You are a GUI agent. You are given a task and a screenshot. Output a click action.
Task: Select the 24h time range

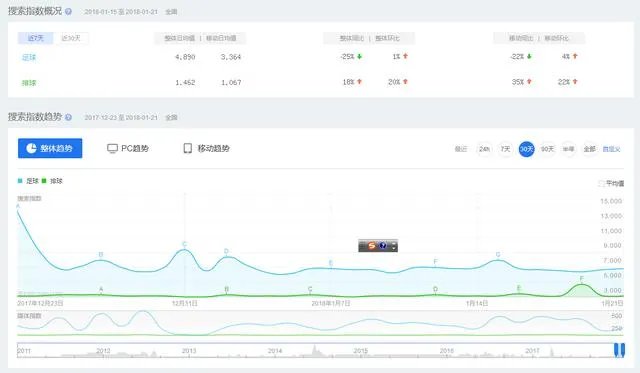[484, 149]
